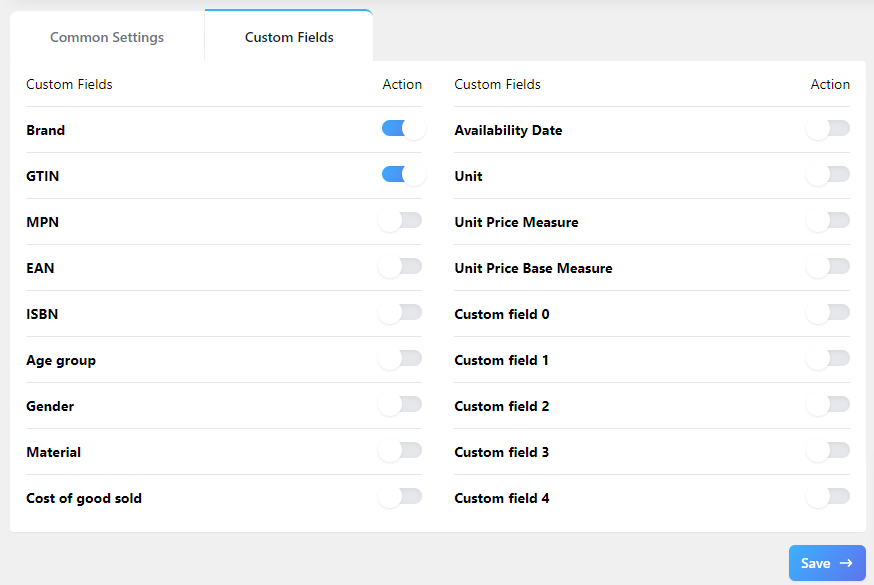The image size is (874, 585).
Task: Turn on Age group field
Action: (x=402, y=359)
